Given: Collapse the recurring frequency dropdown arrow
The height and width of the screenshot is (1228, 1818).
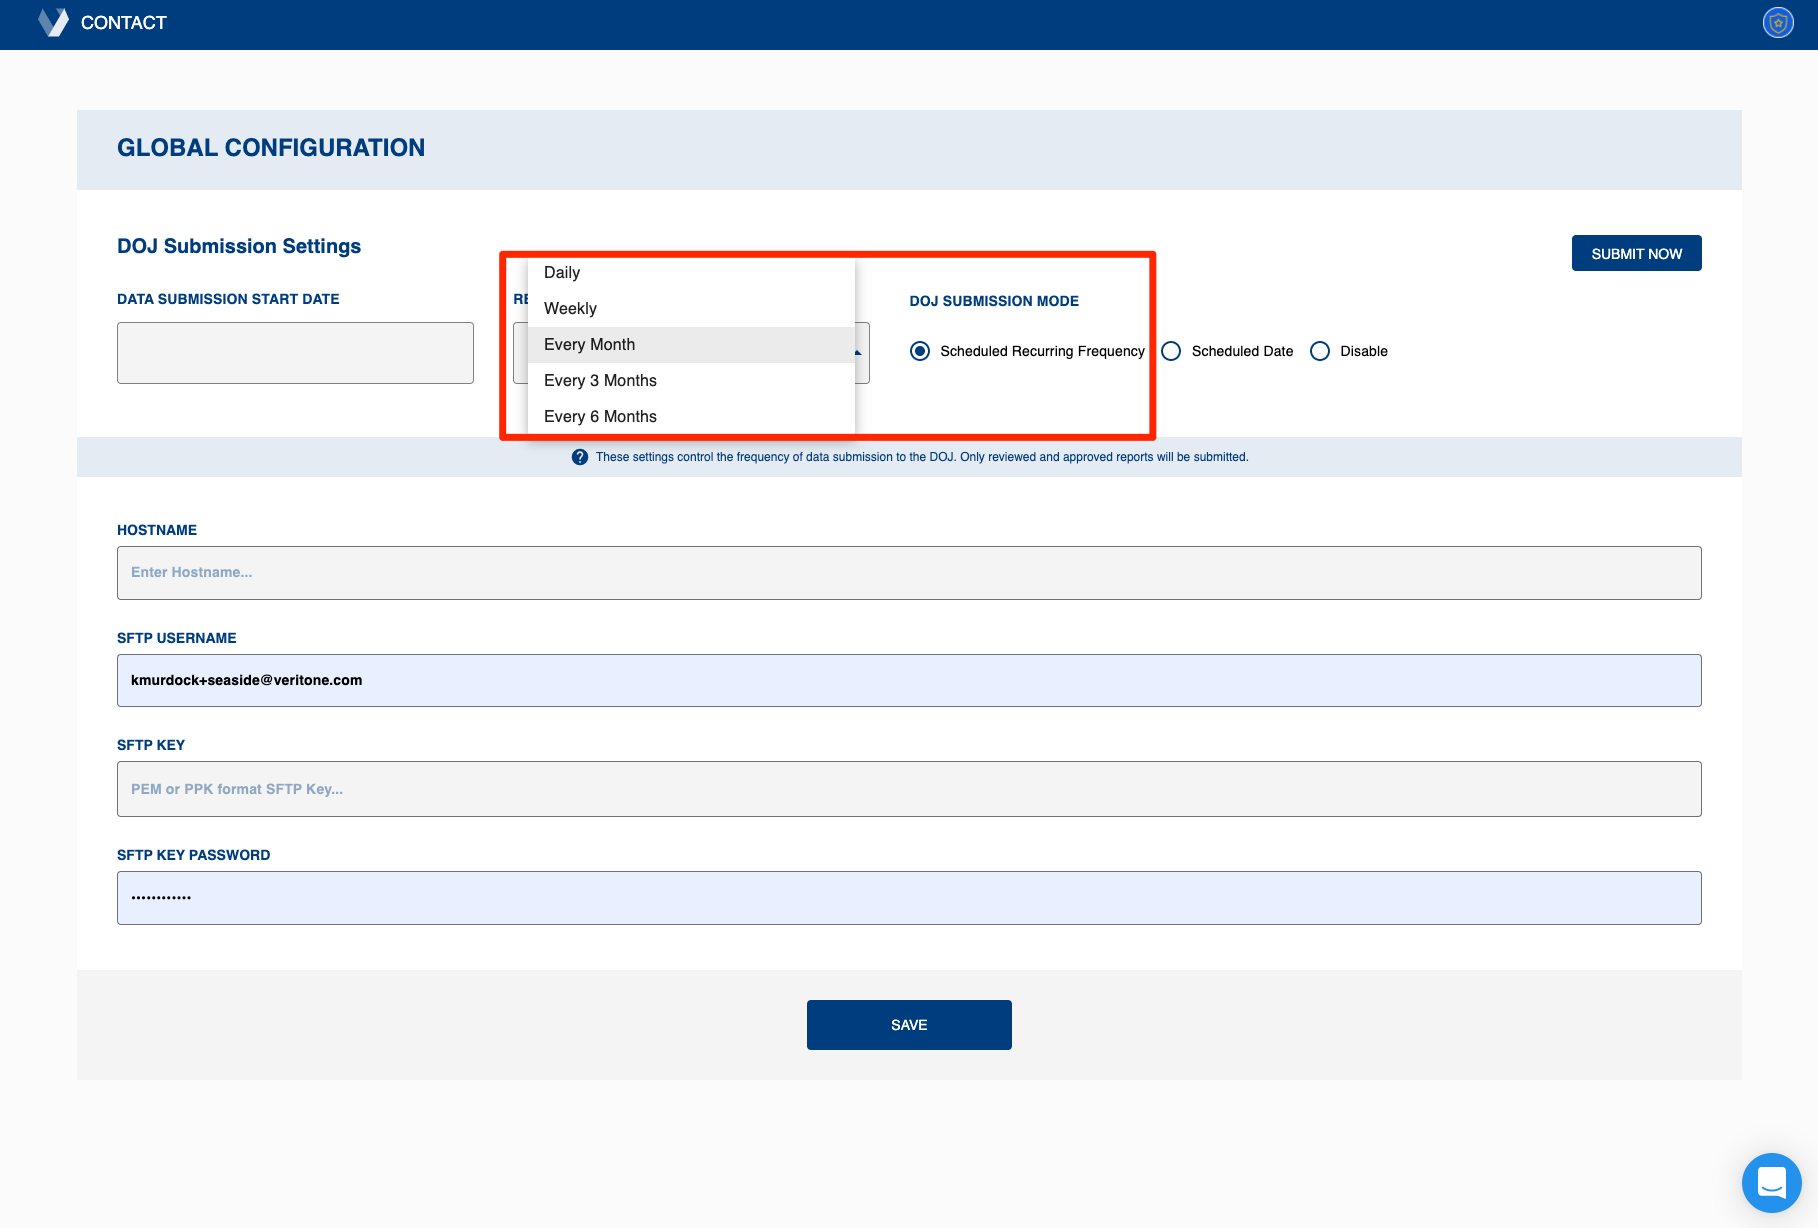Looking at the screenshot, I should pos(859,353).
